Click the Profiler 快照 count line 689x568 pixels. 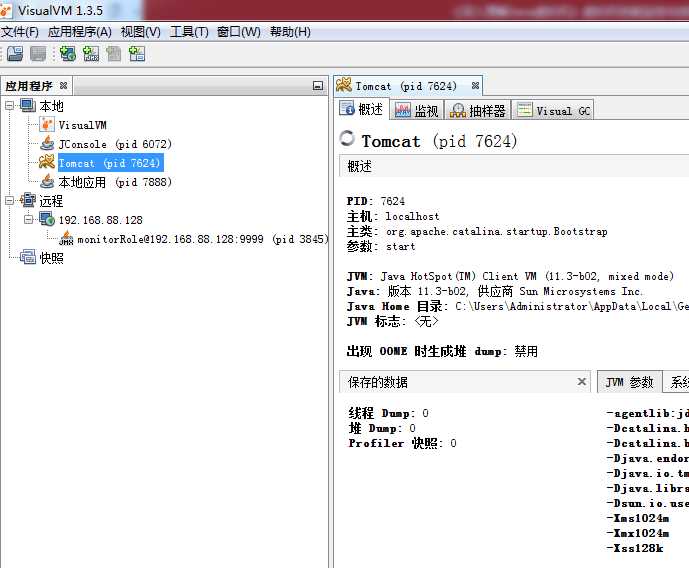[x=403, y=443]
